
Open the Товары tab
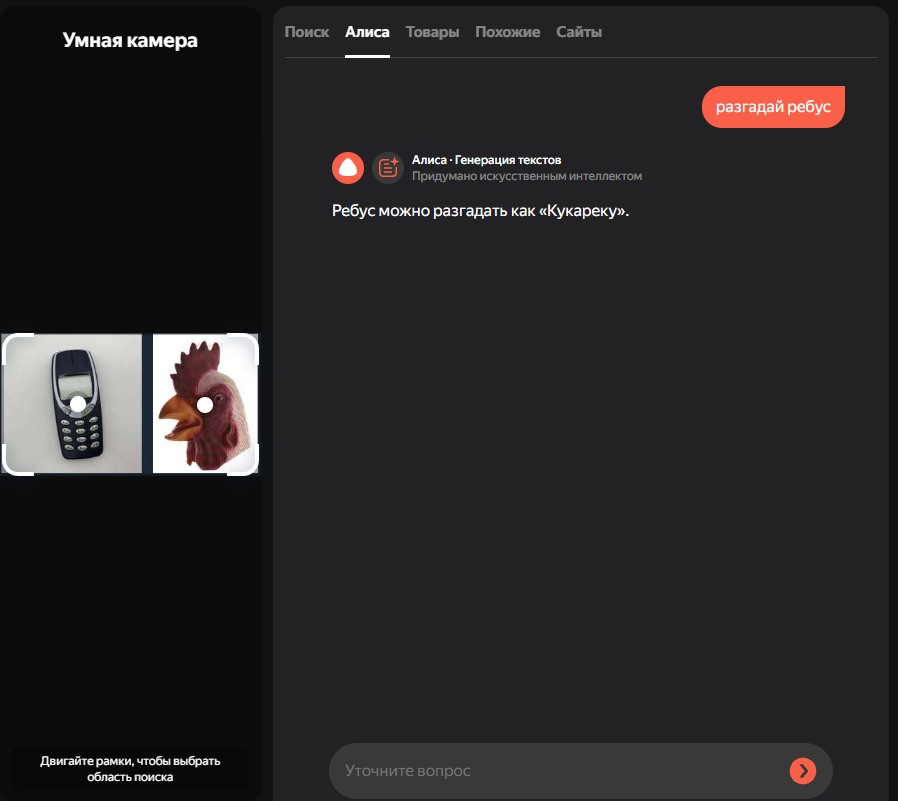tap(432, 32)
